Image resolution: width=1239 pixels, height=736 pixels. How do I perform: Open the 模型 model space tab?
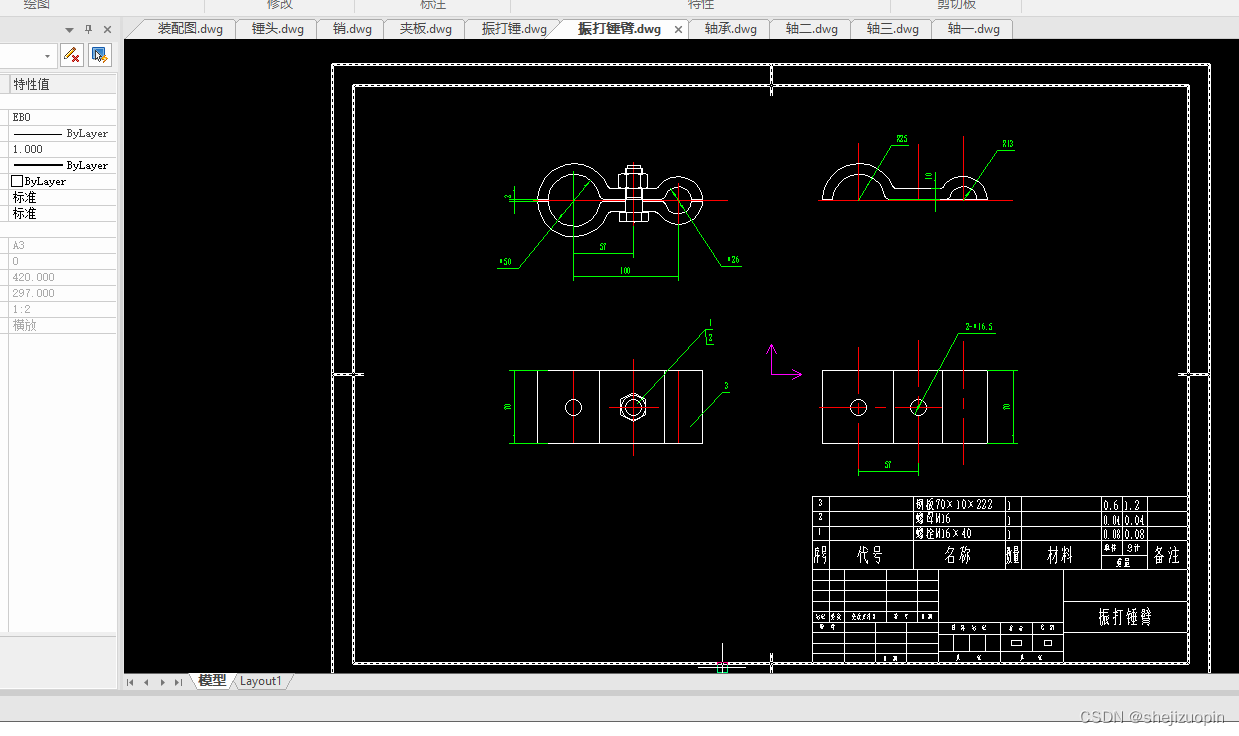click(x=212, y=681)
